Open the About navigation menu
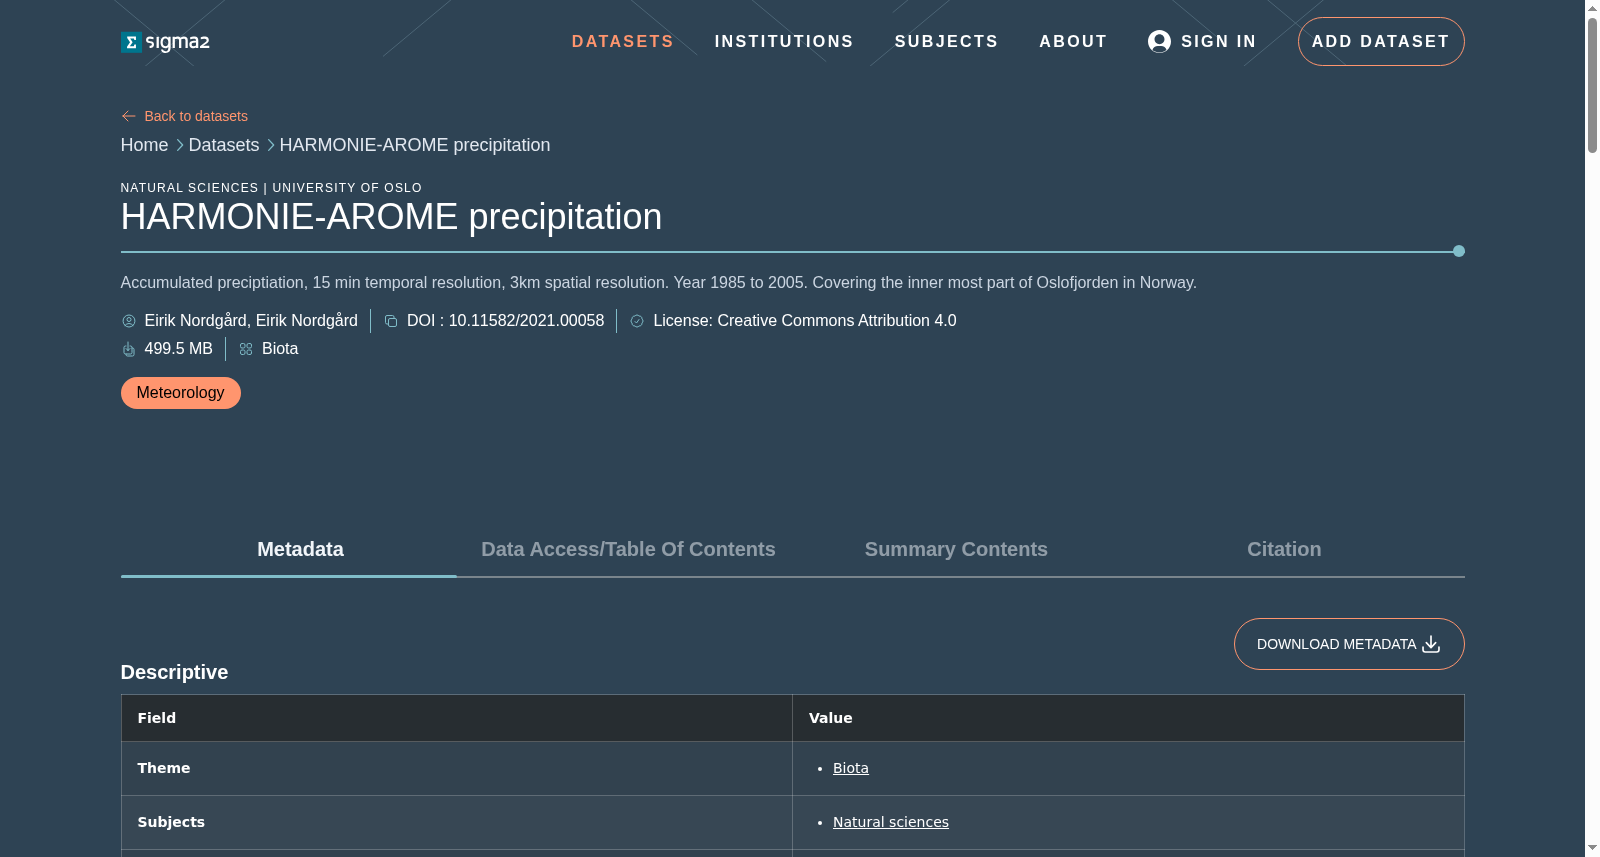1600x857 pixels. [1073, 41]
